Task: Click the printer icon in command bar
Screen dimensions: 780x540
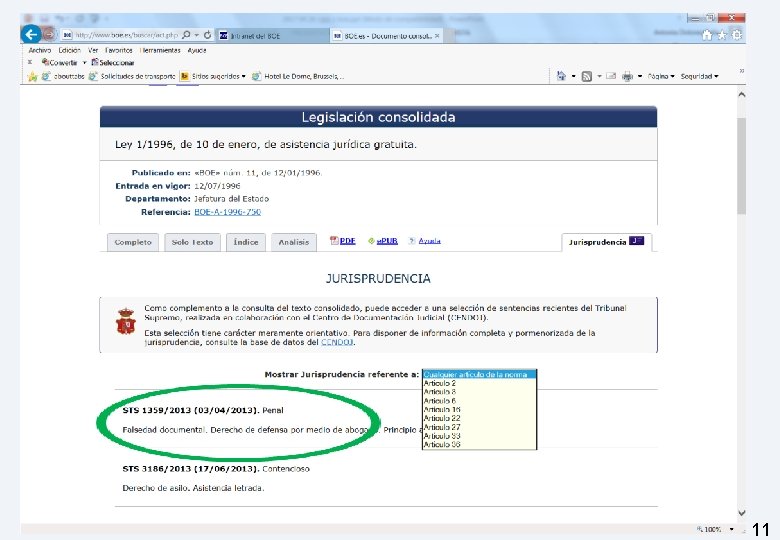Action: 628,76
